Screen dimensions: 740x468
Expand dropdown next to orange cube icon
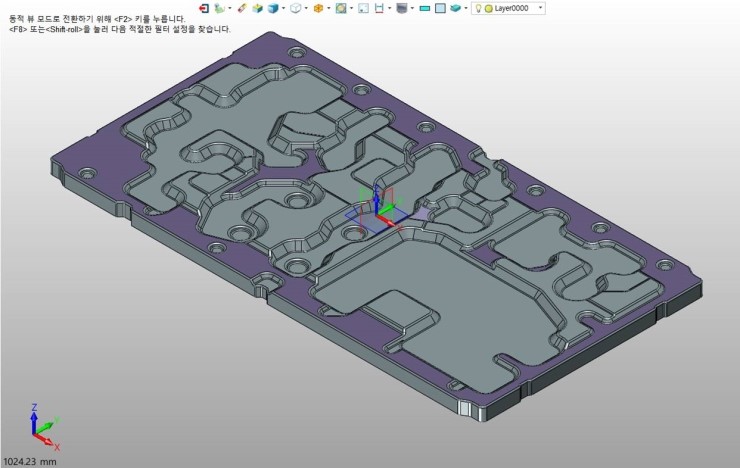pyautogui.click(x=329, y=8)
